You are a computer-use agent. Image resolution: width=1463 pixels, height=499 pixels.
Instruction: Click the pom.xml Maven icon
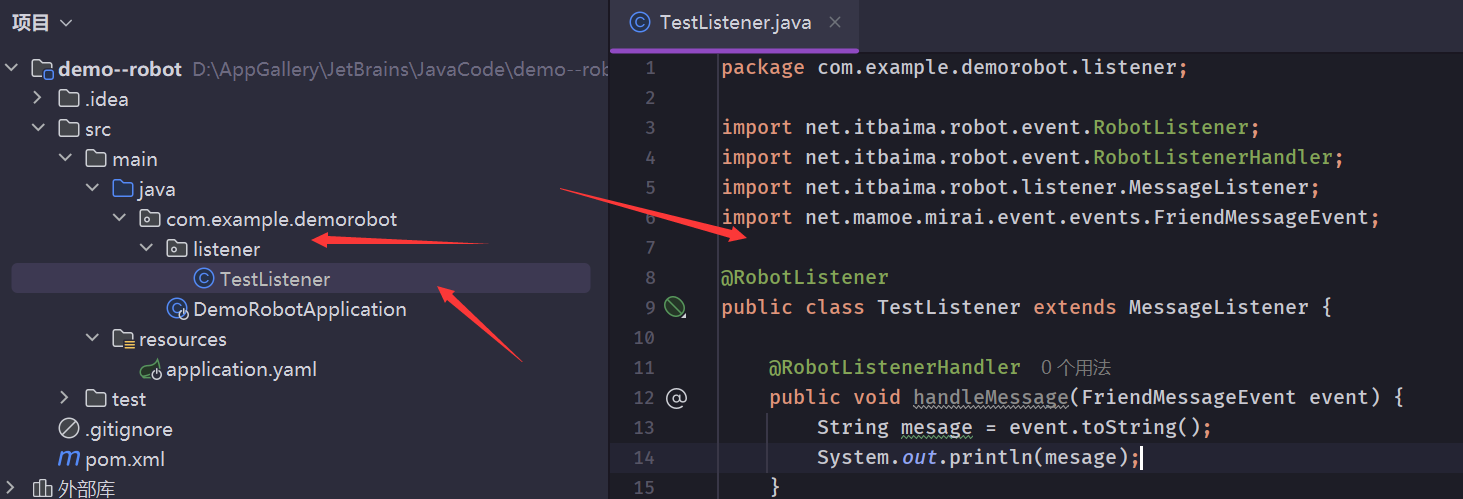[x=69, y=459]
